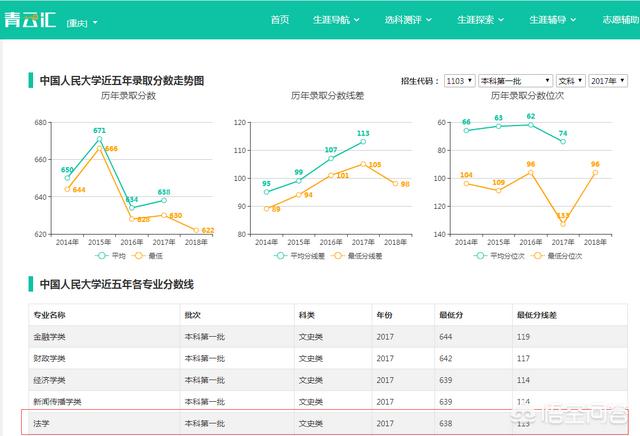Select the 新闻传播学类 row name
Screen dimensions: 640x436
click(57, 402)
